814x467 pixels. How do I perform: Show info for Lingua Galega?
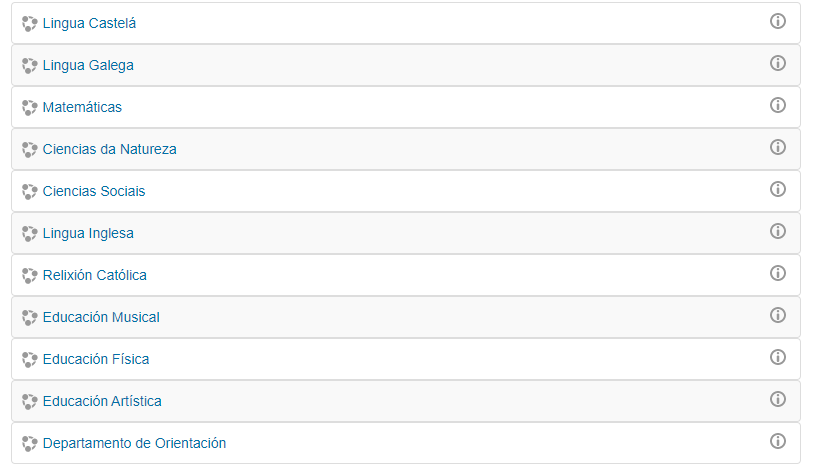[x=777, y=63]
